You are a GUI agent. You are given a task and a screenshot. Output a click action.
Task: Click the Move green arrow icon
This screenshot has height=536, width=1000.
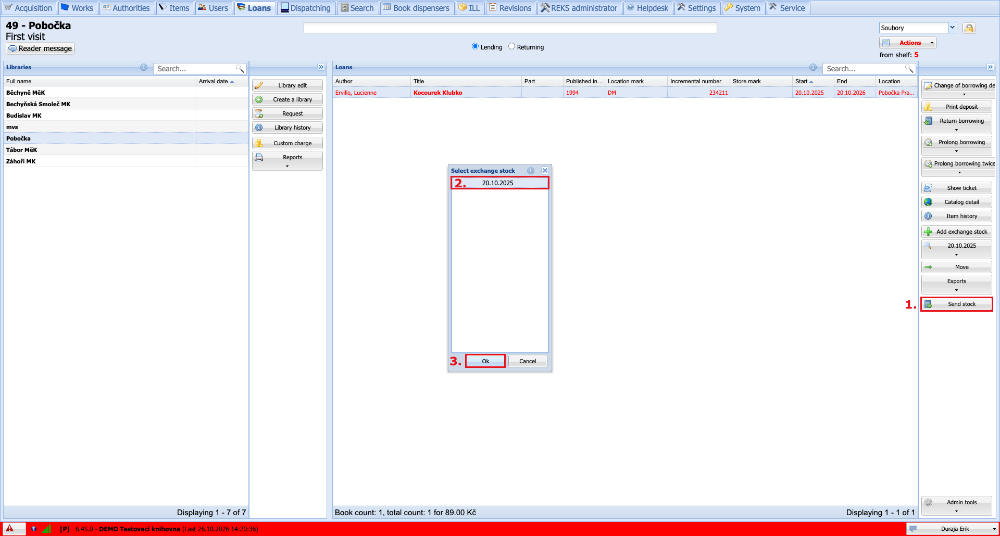[x=928, y=267]
